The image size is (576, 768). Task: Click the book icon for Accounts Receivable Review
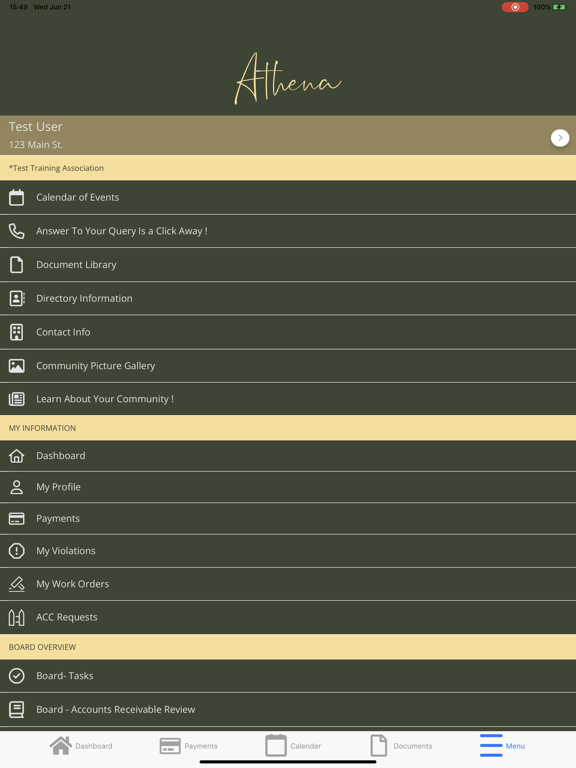[x=17, y=709]
